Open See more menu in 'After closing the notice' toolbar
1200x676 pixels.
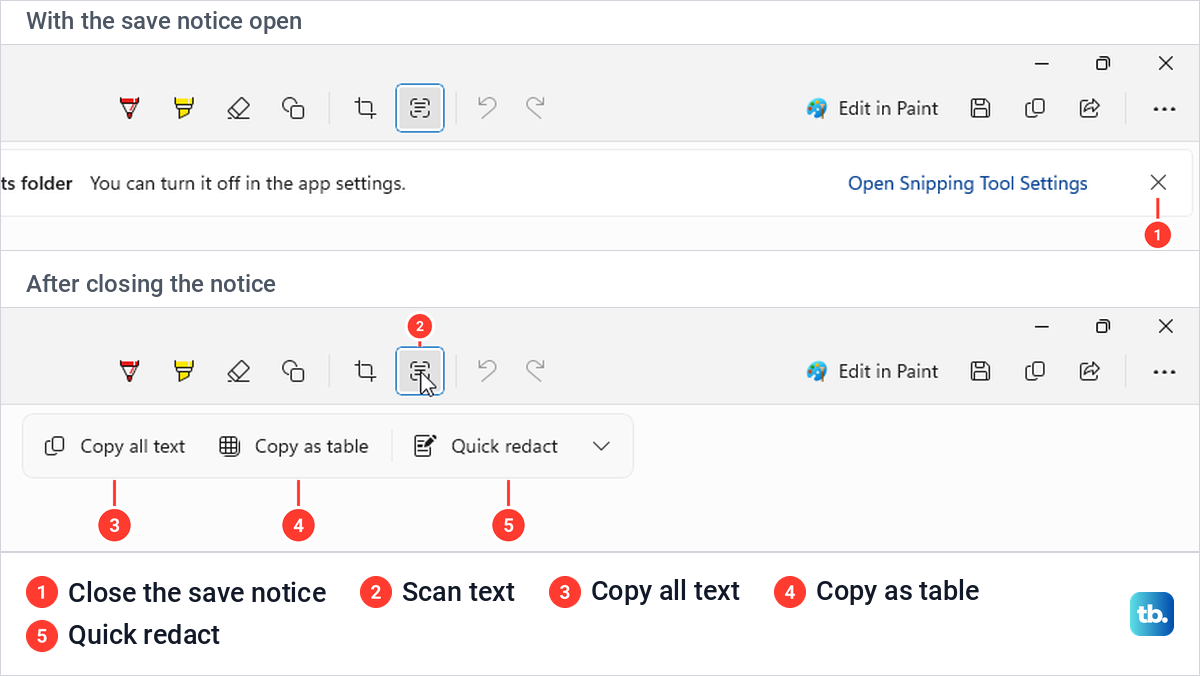pos(1164,371)
